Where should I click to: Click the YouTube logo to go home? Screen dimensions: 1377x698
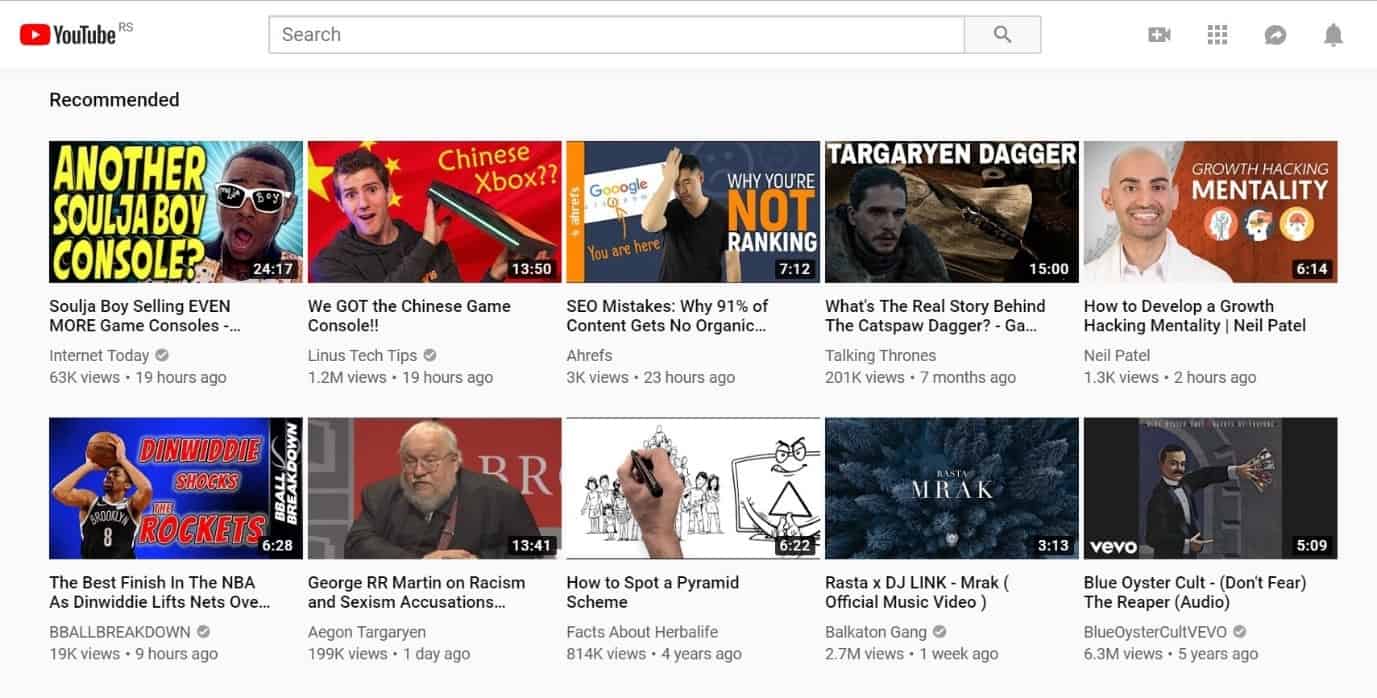point(68,35)
